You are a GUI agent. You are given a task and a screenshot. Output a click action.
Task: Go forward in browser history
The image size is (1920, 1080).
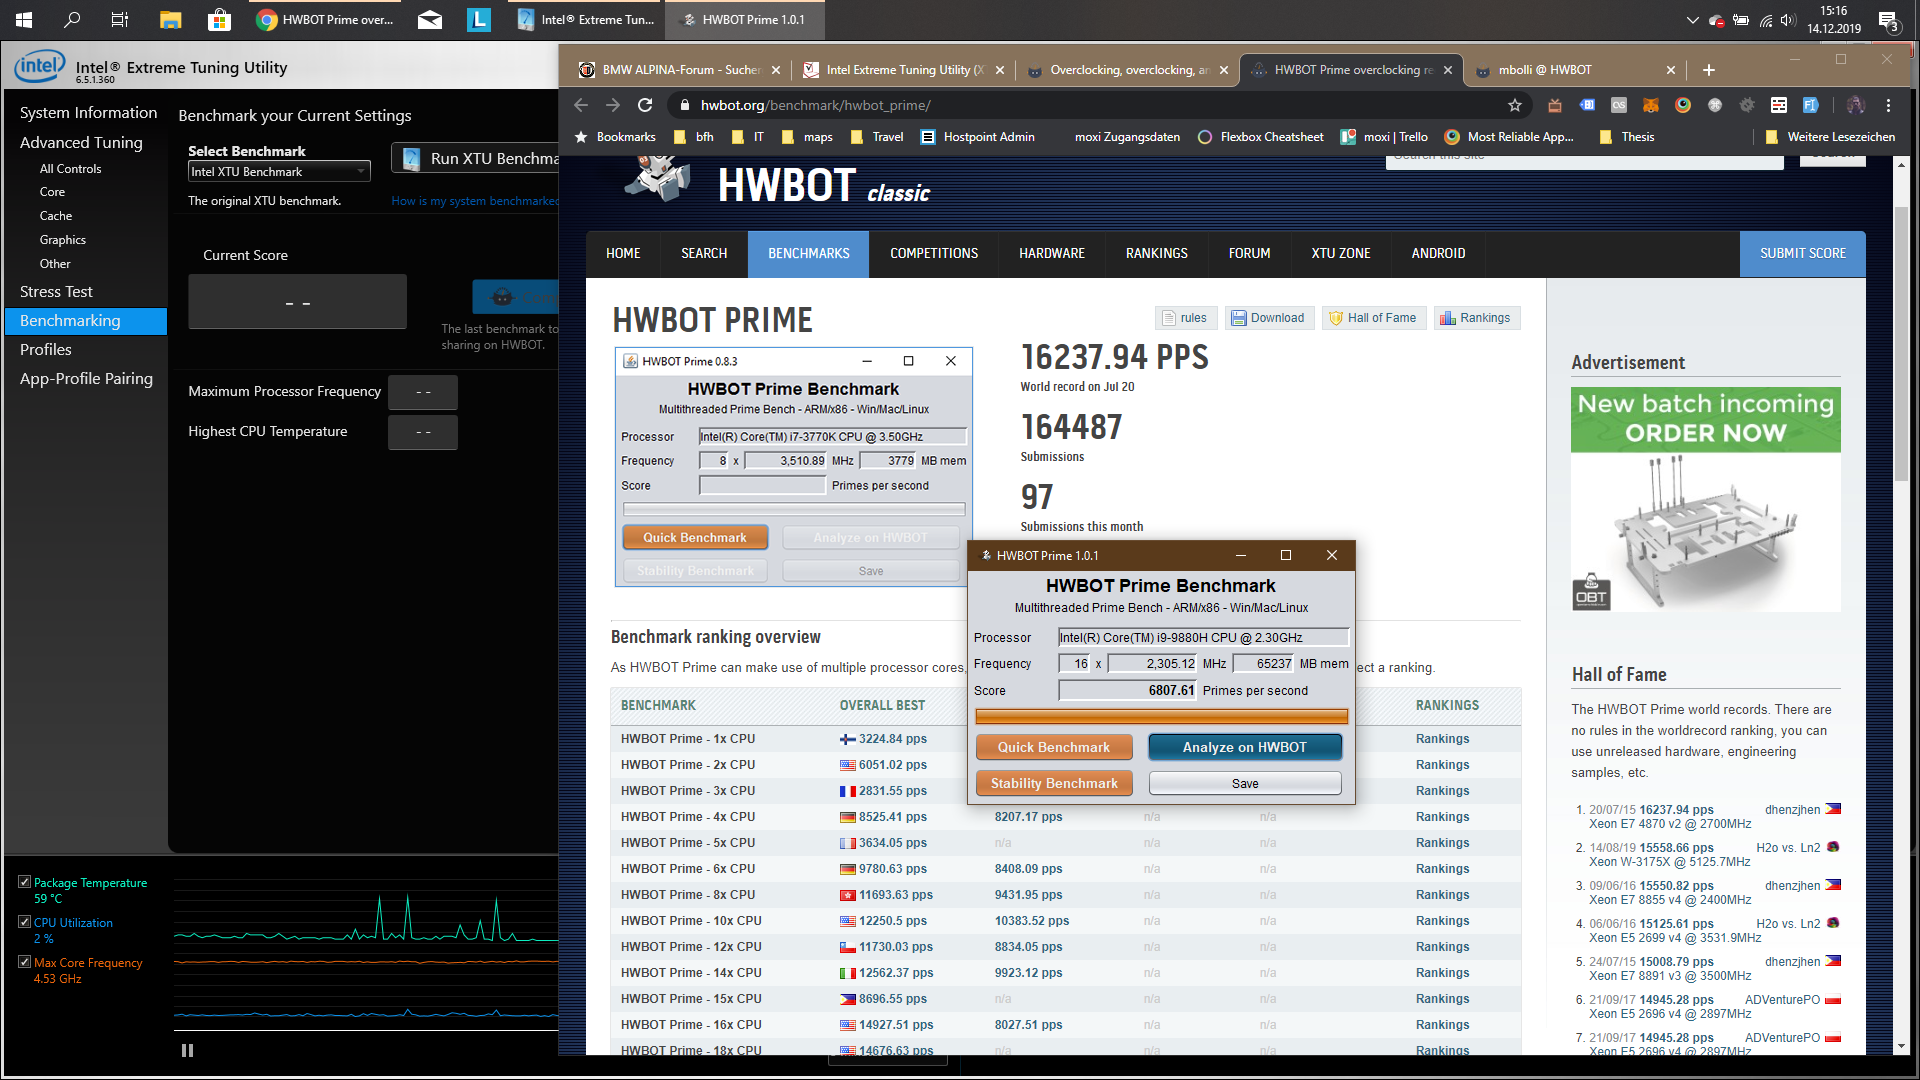(613, 105)
